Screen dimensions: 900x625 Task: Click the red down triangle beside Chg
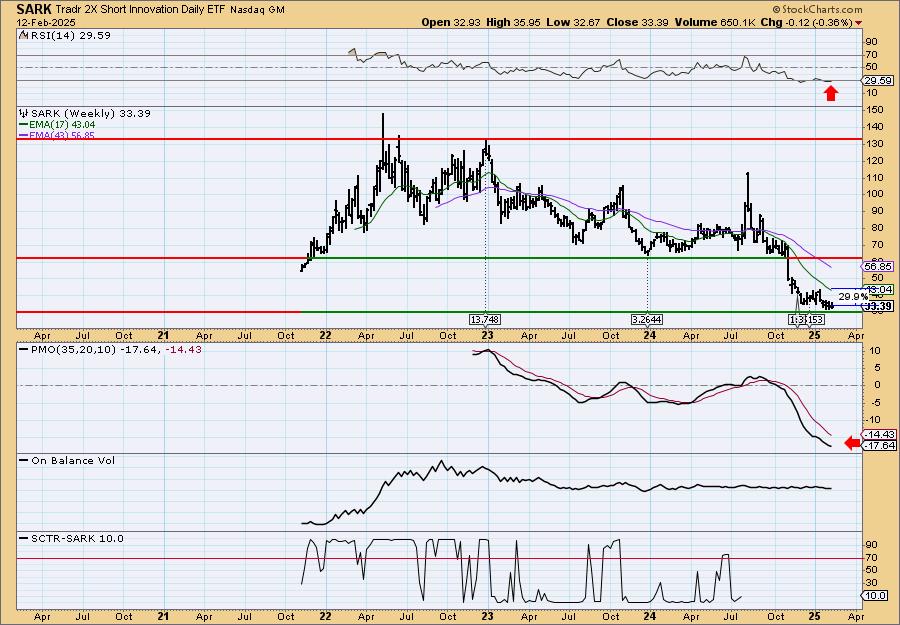coord(858,23)
